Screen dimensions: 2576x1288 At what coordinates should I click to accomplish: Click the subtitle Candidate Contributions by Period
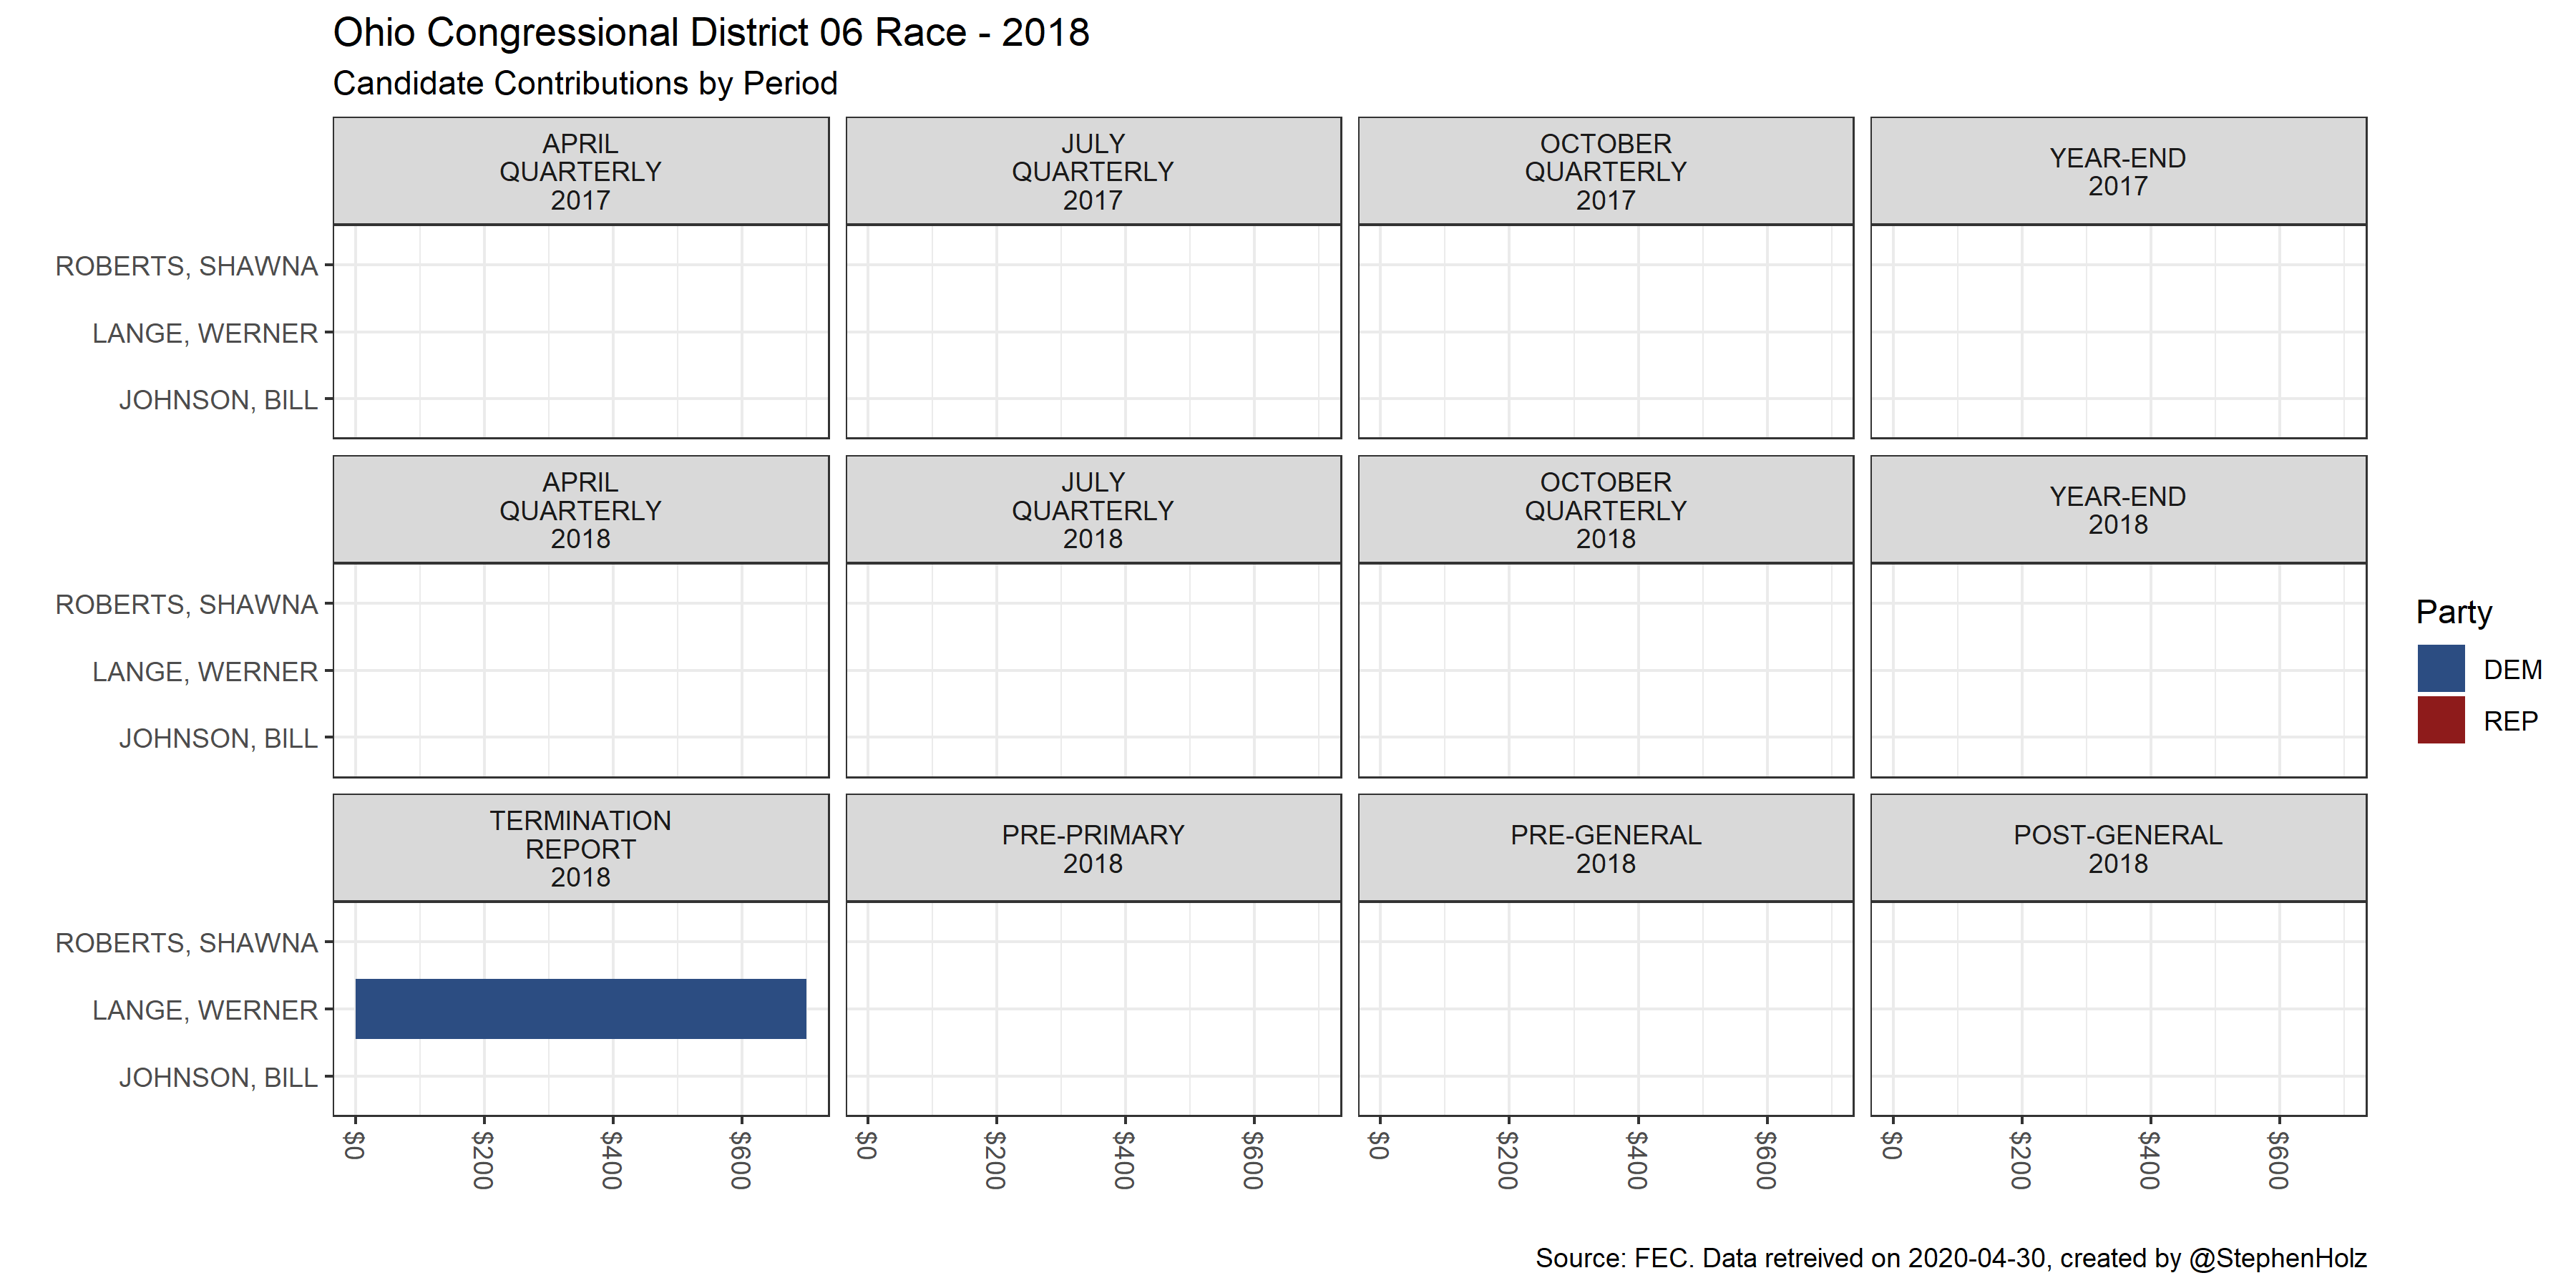point(585,83)
